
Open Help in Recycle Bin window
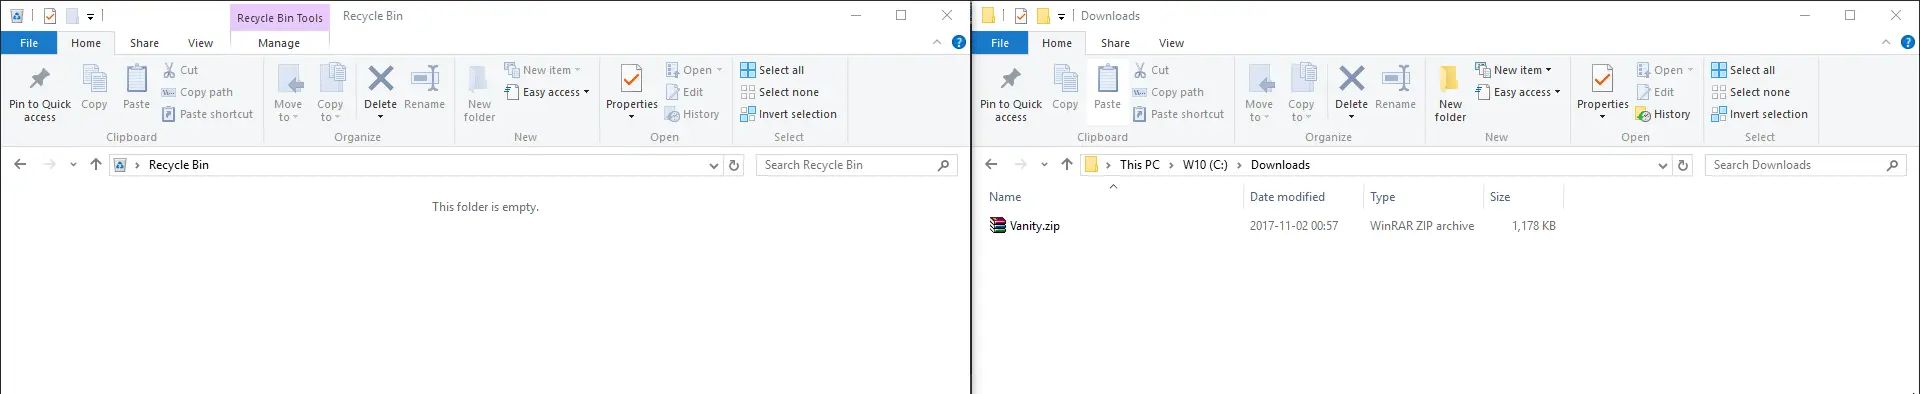[x=958, y=42]
